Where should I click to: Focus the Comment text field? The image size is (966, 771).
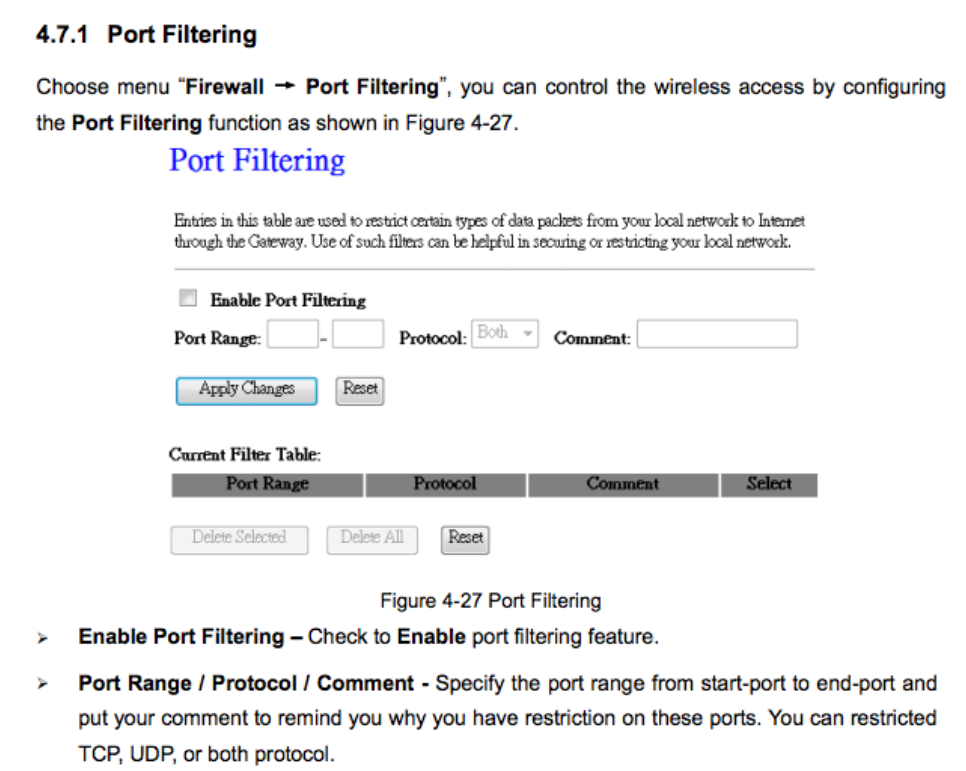(x=717, y=335)
